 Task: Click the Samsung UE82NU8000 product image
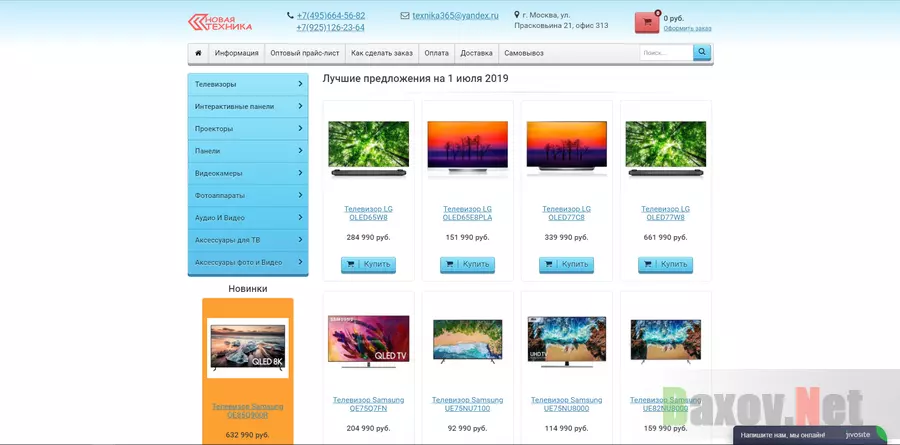tap(665, 341)
